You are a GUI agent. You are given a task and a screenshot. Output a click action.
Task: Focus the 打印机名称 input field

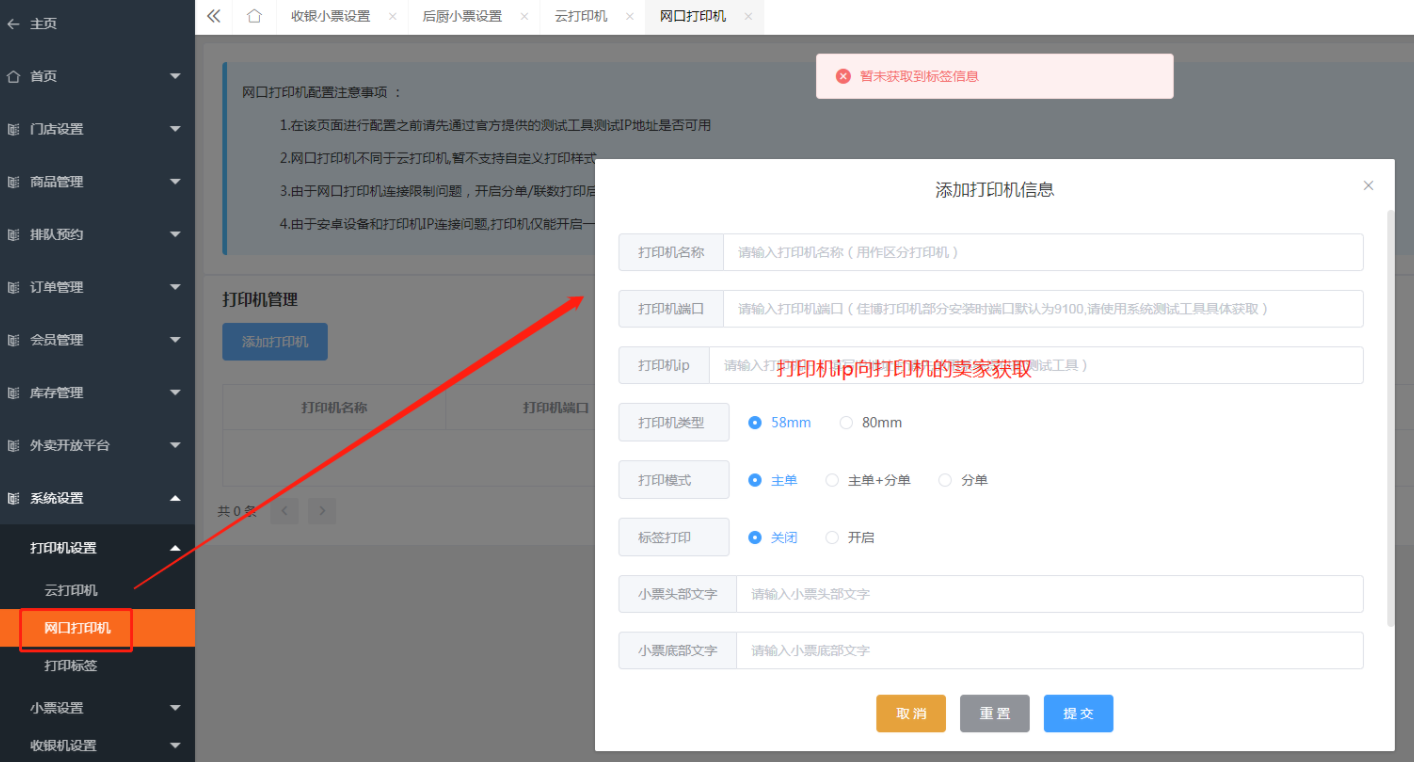pyautogui.click(x=1043, y=252)
